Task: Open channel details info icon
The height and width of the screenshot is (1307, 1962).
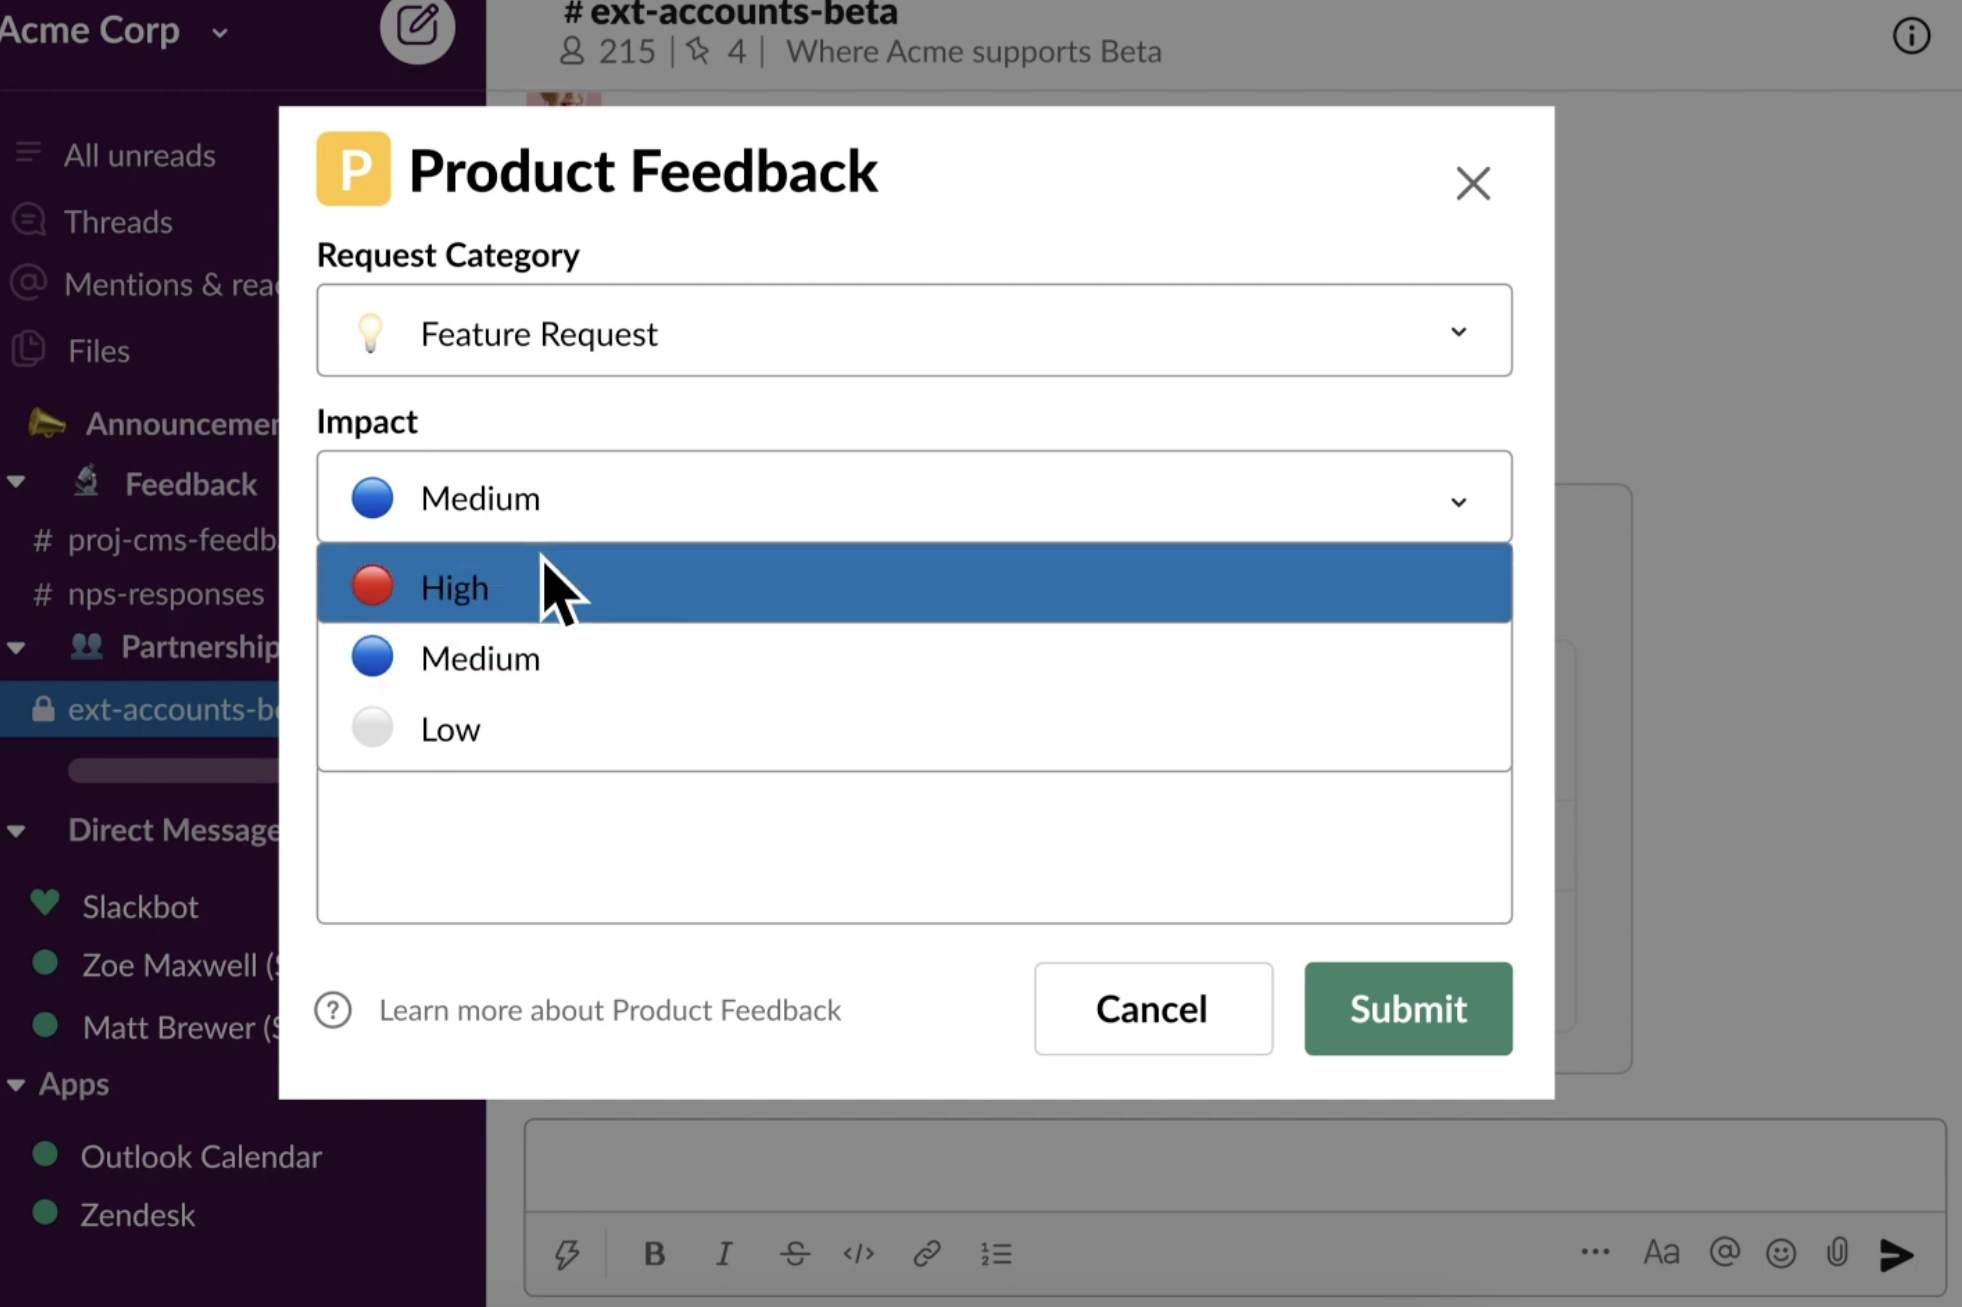Action: (x=1910, y=36)
